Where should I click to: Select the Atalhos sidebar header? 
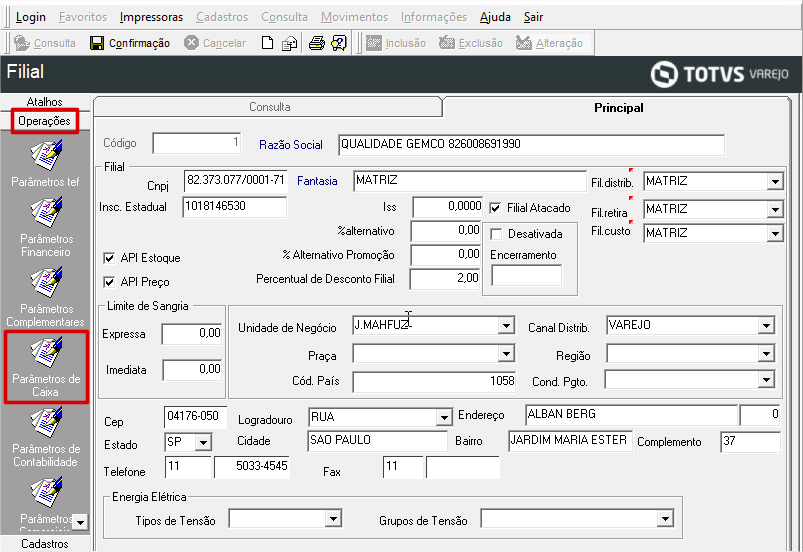coord(45,101)
